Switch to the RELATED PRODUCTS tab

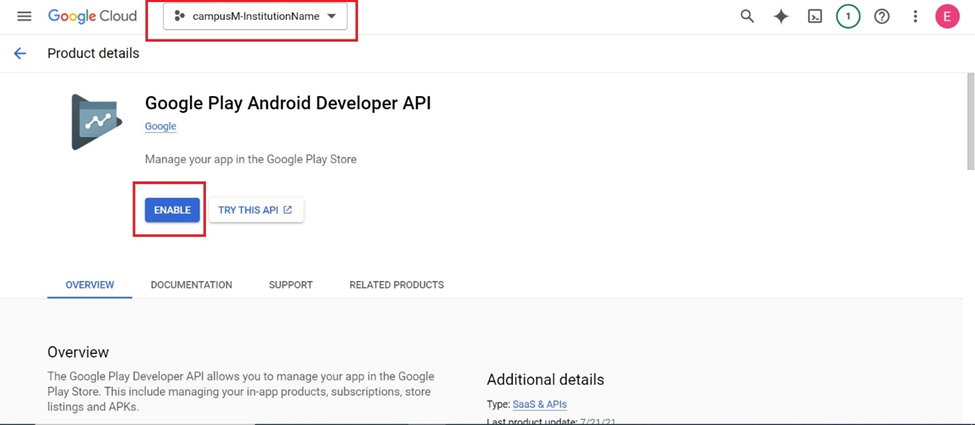(x=397, y=285)
